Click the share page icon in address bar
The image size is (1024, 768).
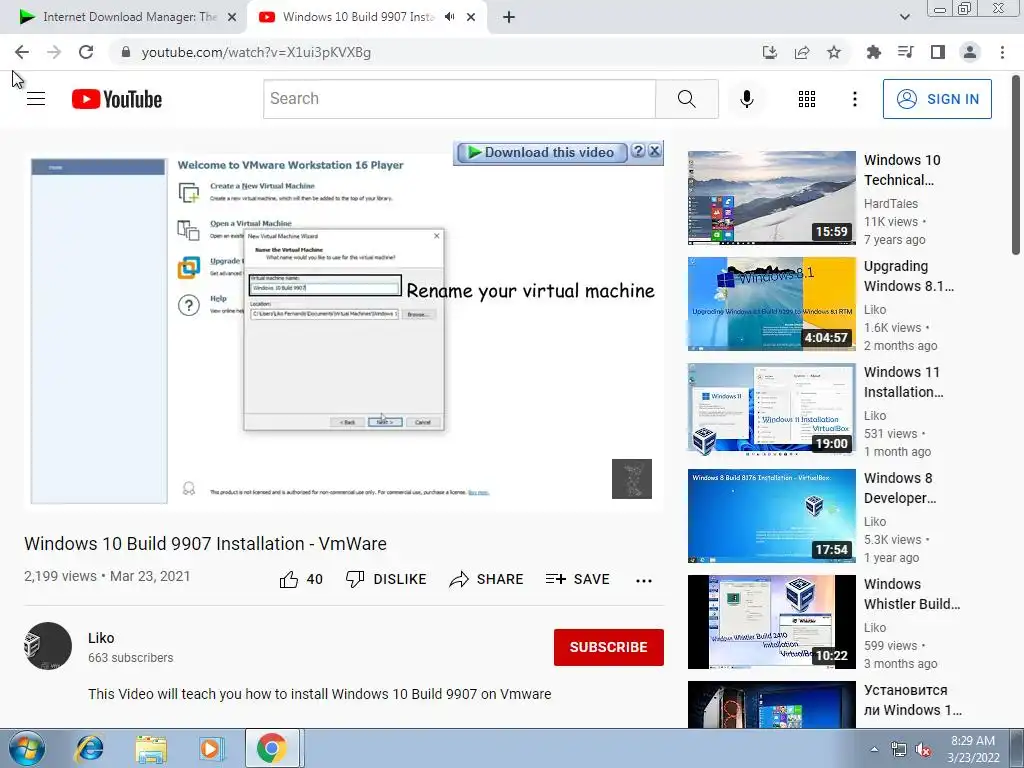click(802, 52)
